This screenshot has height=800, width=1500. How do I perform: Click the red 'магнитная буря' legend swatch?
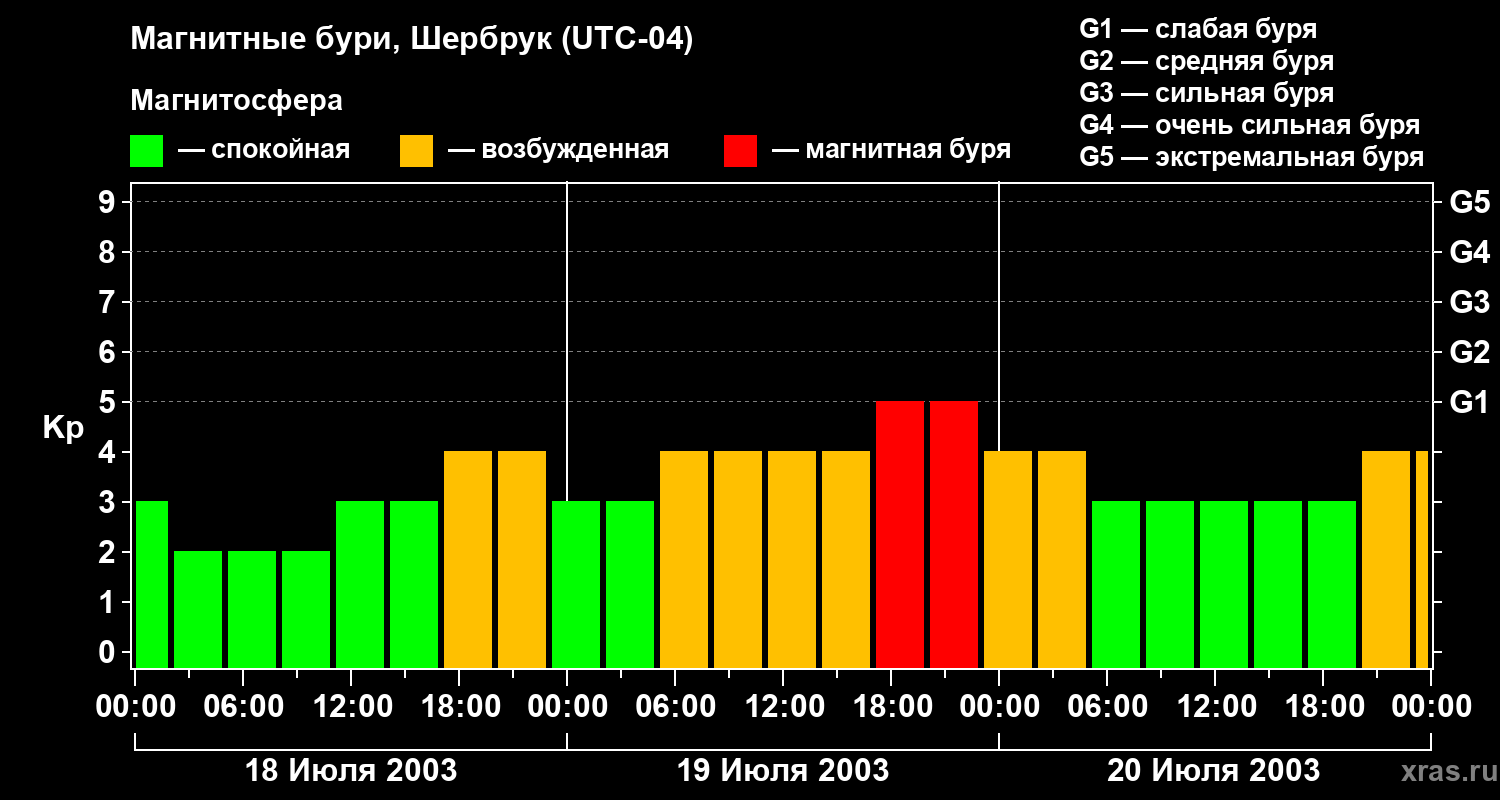[x=740, y=151]
